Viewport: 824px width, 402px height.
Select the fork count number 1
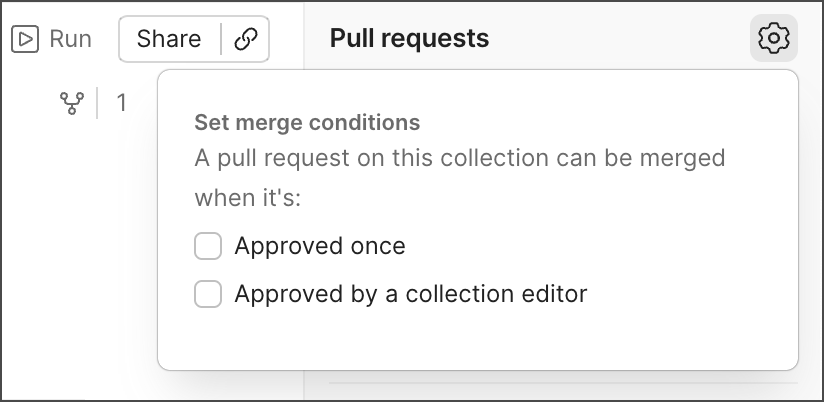[121, 103]
